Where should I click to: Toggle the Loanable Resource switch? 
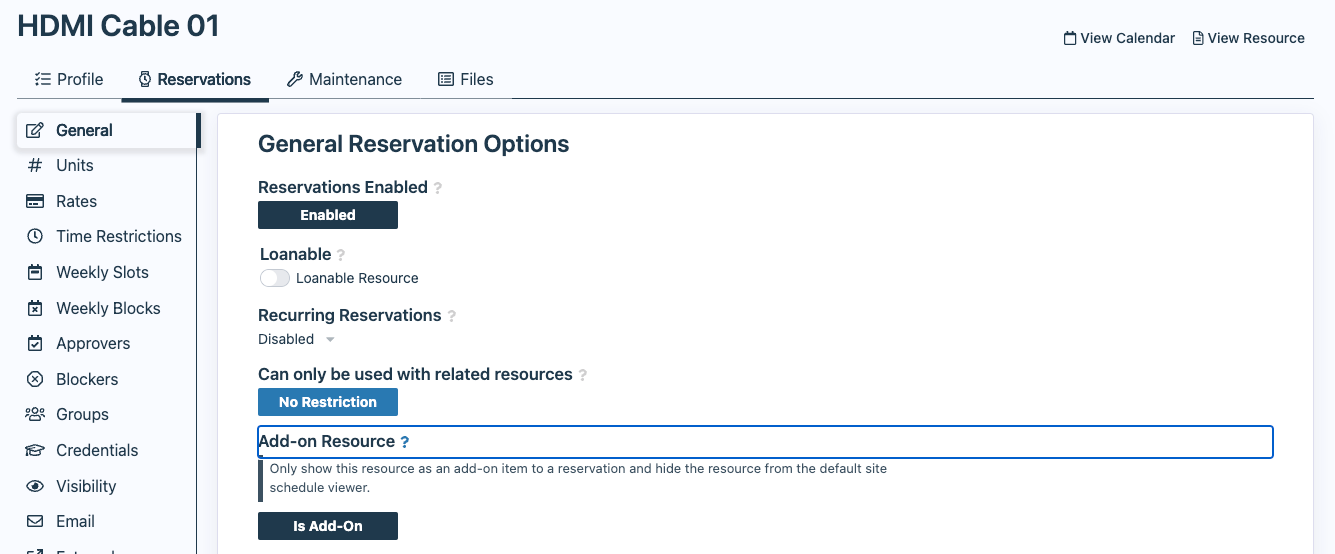click(x=275, y=278)
